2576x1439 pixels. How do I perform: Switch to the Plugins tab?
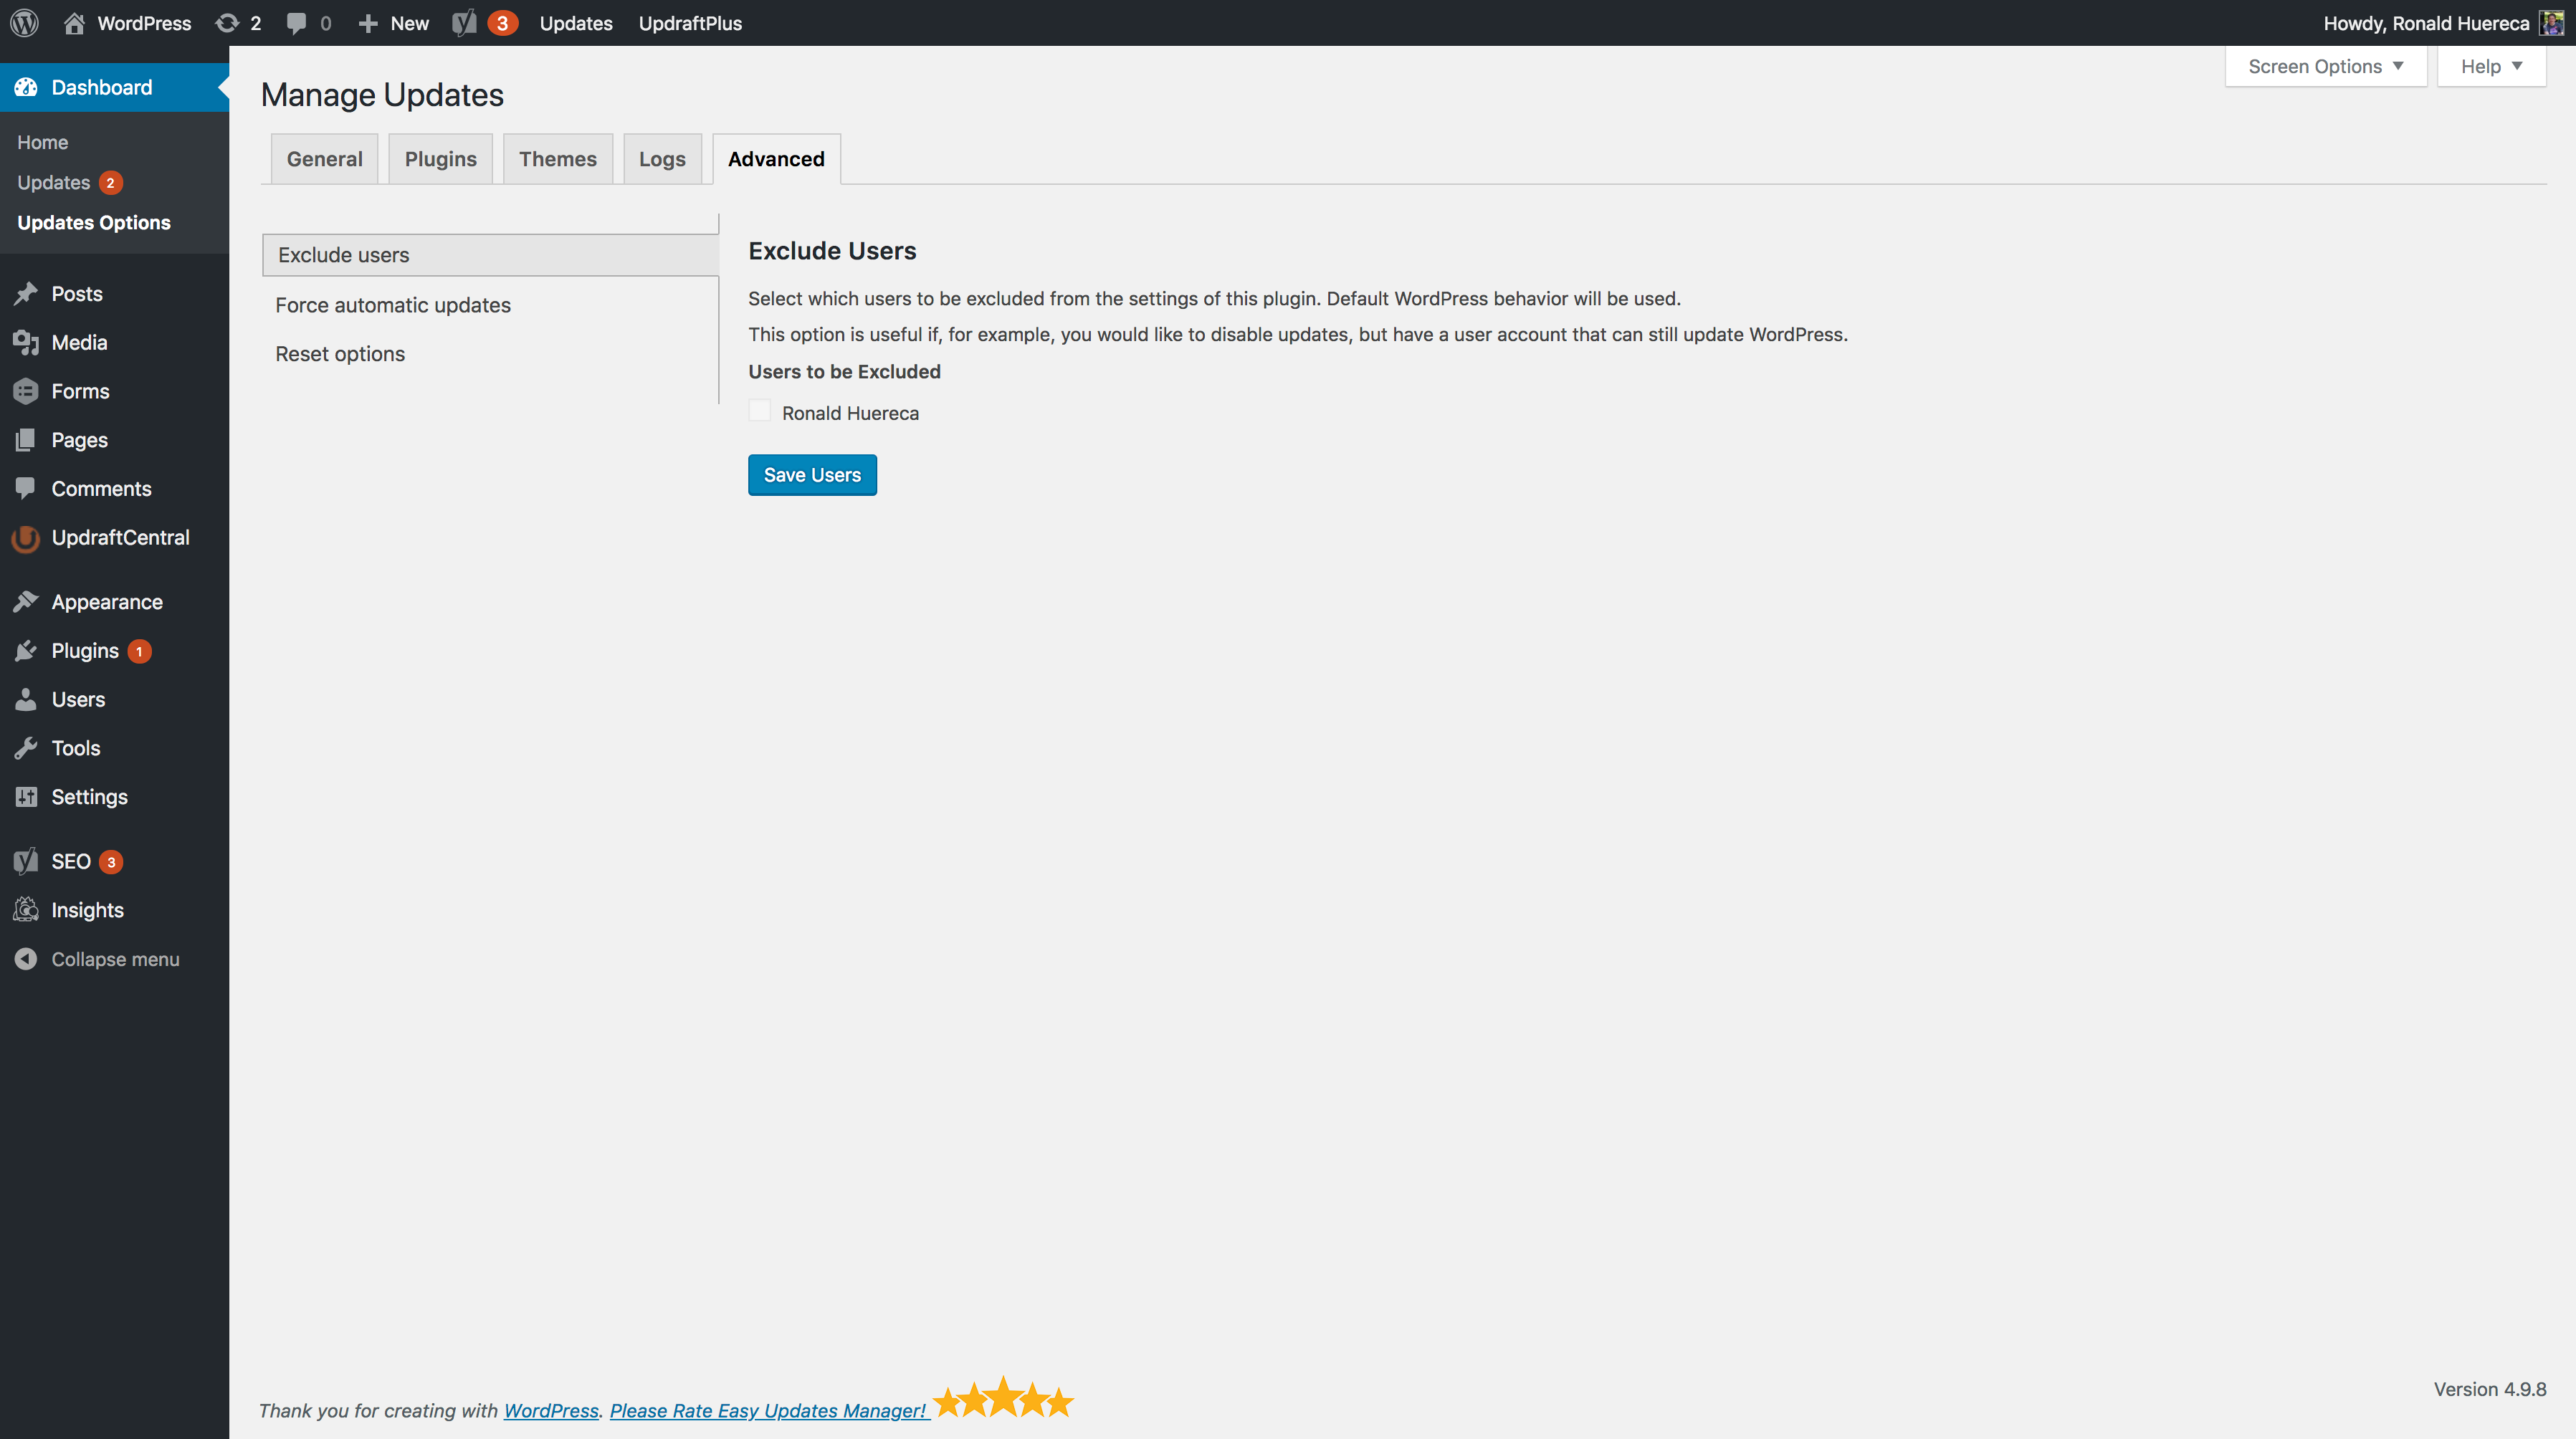[440, 159]
